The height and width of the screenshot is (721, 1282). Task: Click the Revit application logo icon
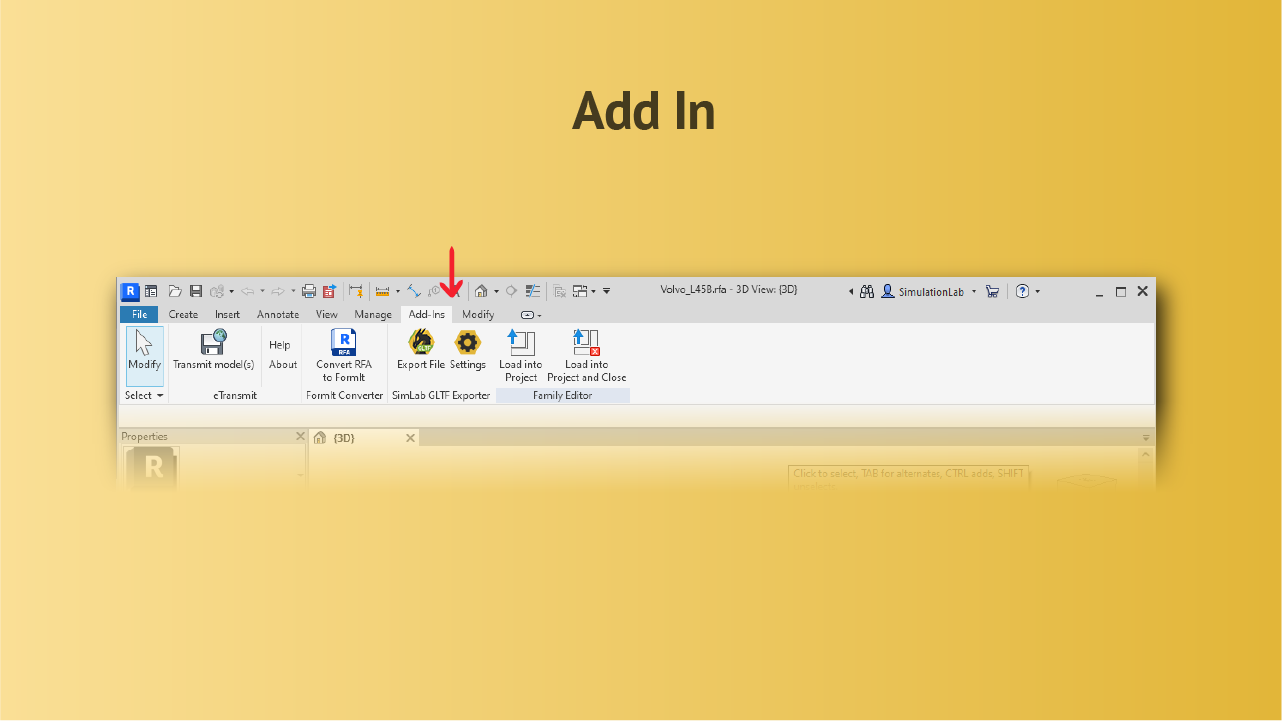[130, 291]
